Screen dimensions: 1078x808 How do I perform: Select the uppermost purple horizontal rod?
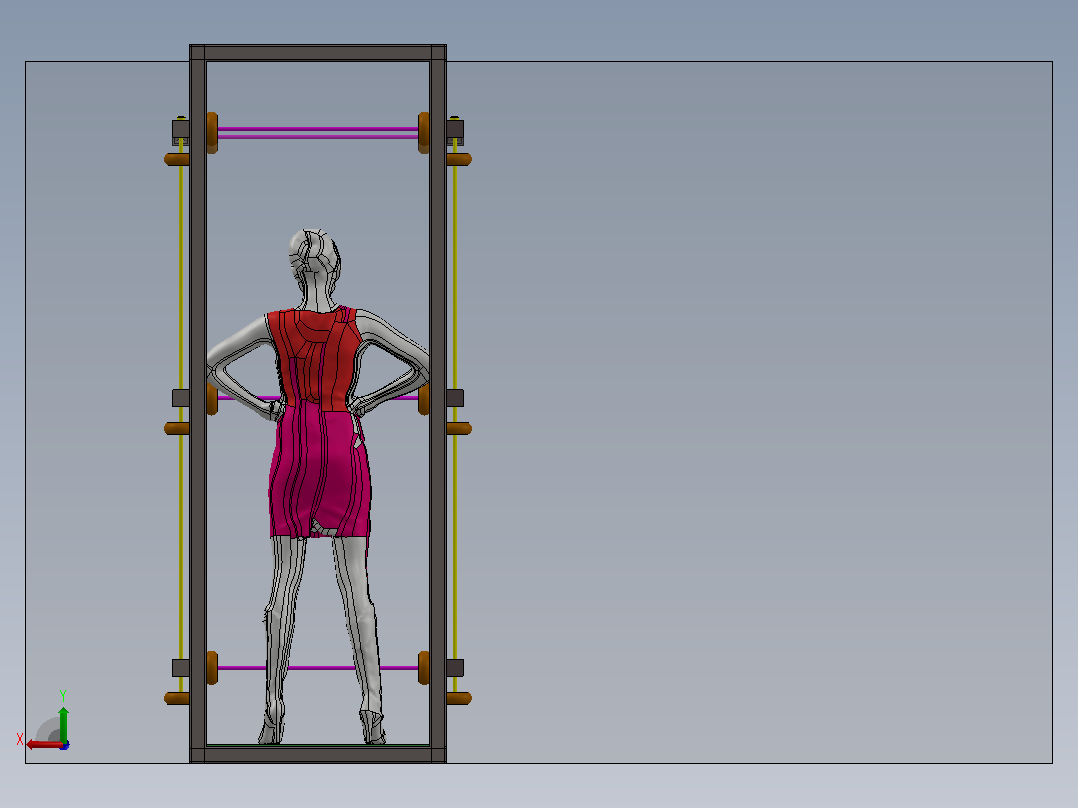click(318, 133)
